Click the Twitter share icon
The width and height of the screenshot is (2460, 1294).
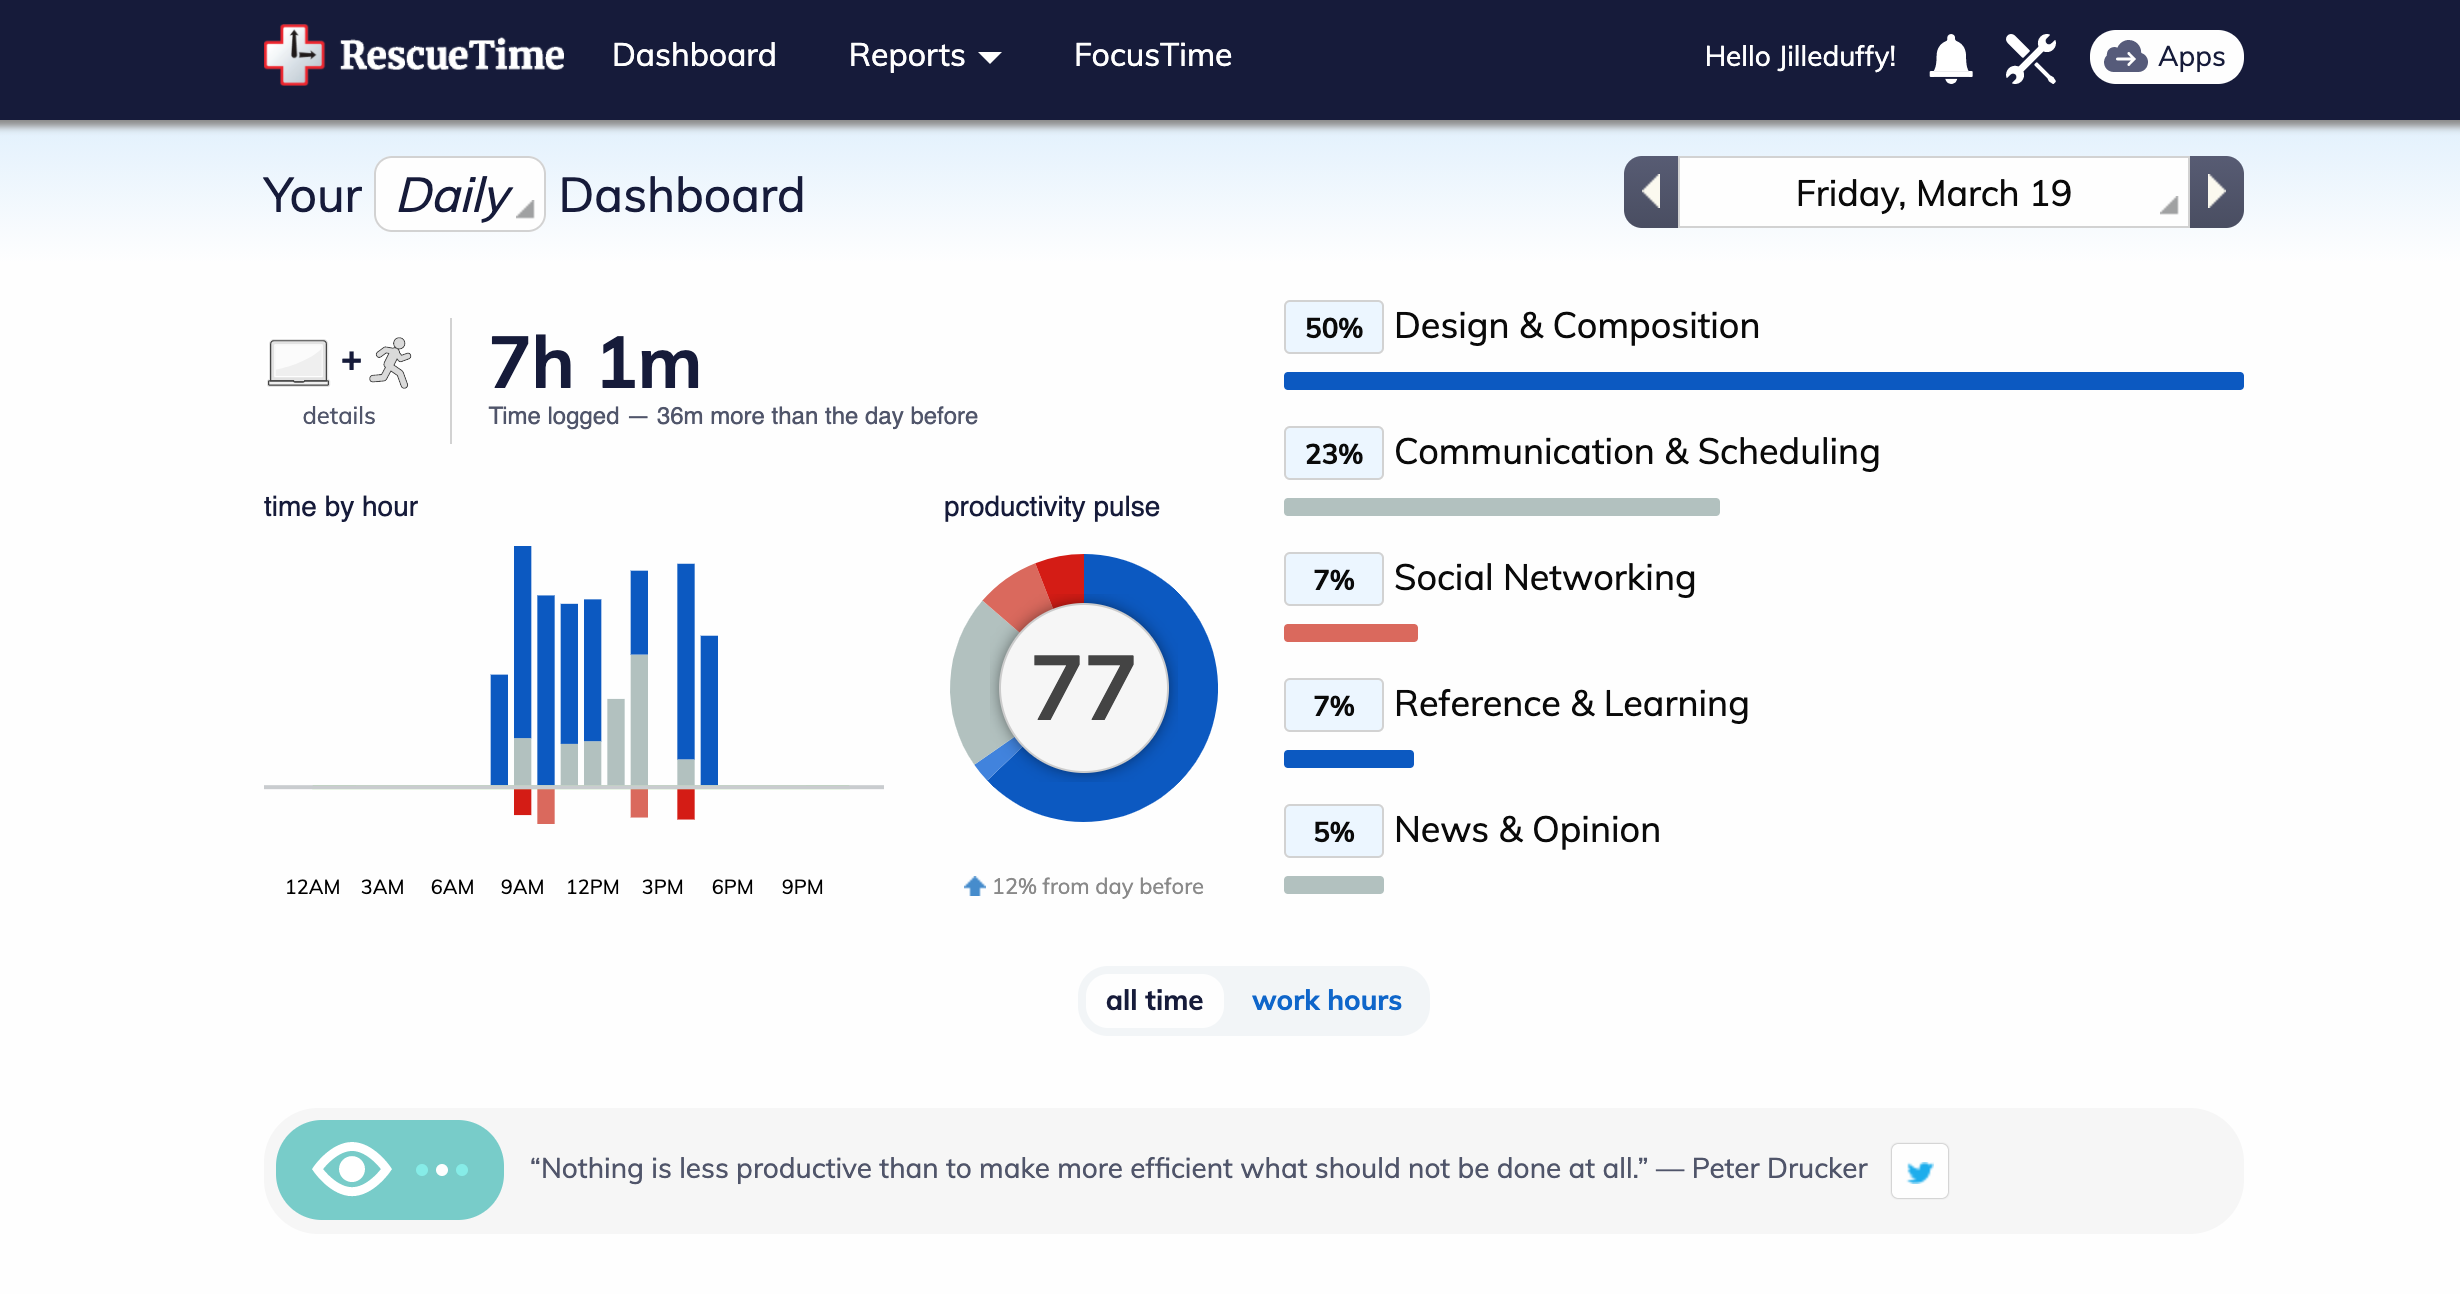[x=1920, y=1169]
